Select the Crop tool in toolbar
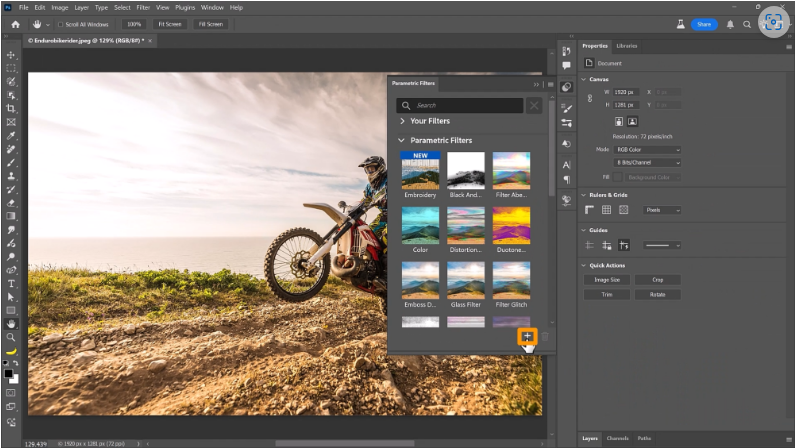The width and height of the screenshot is (795, 448). [x=11, y=108]
